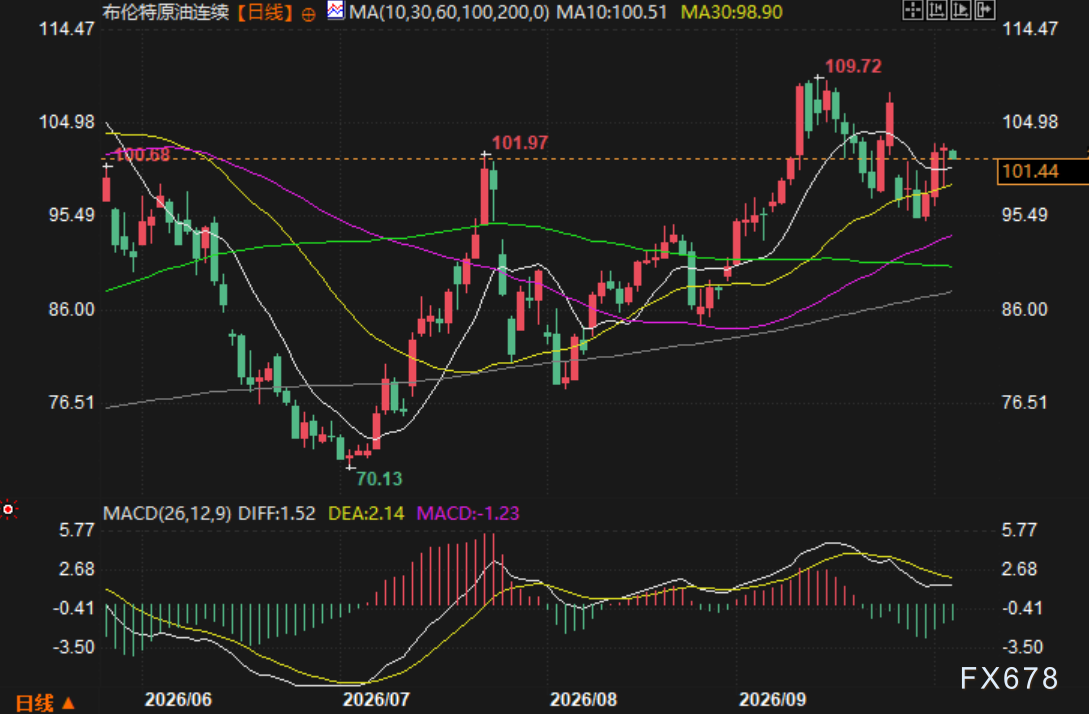Click the panel icon with the right-pointing double arrow

click(985, 10)
